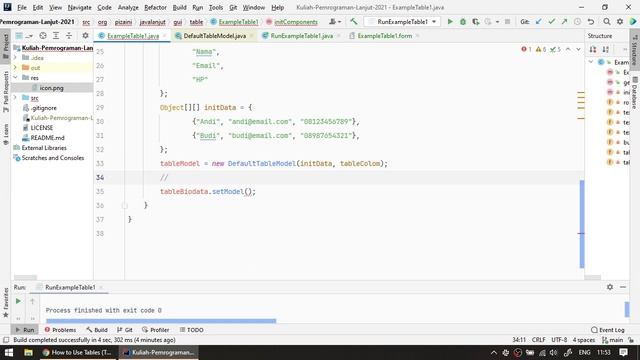Run with coverage icon in toolbar
The height and width of the screenshot is (360, 640).
[x=476, y=22]
